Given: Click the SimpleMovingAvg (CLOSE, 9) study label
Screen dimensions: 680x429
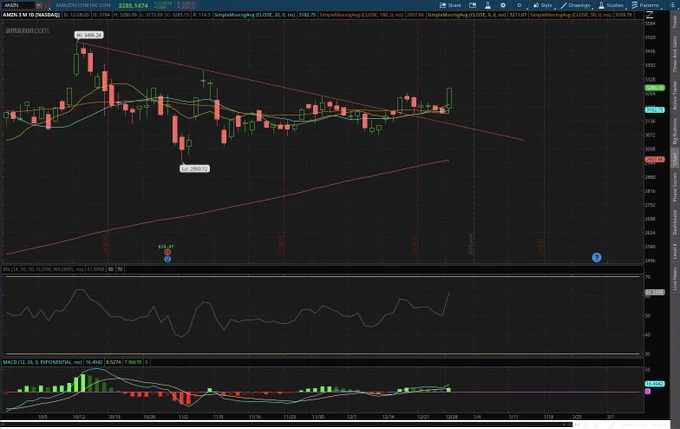Looking at the screenshot, I should tap(467, 15).
